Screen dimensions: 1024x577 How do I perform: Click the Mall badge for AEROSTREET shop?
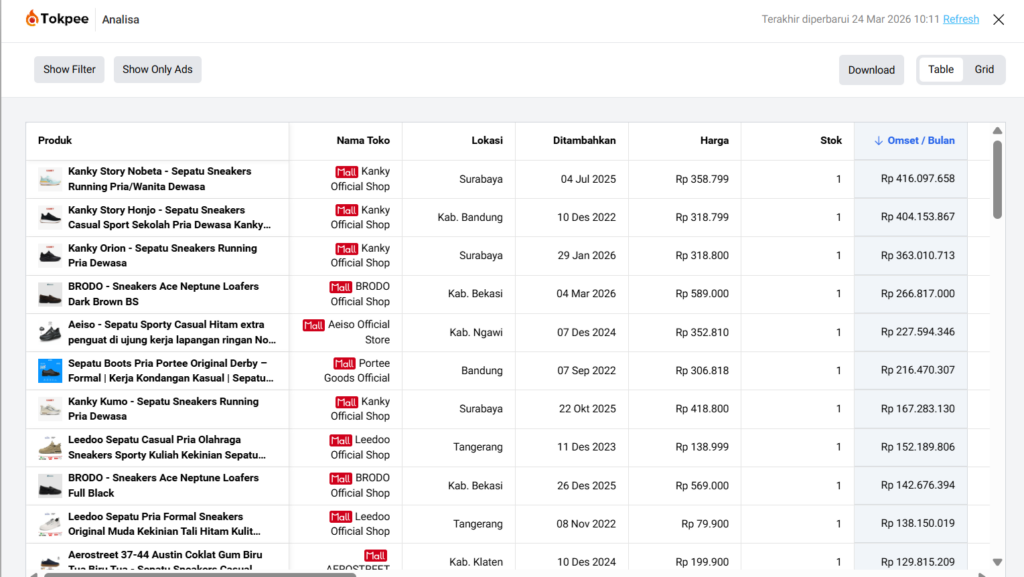375,555
